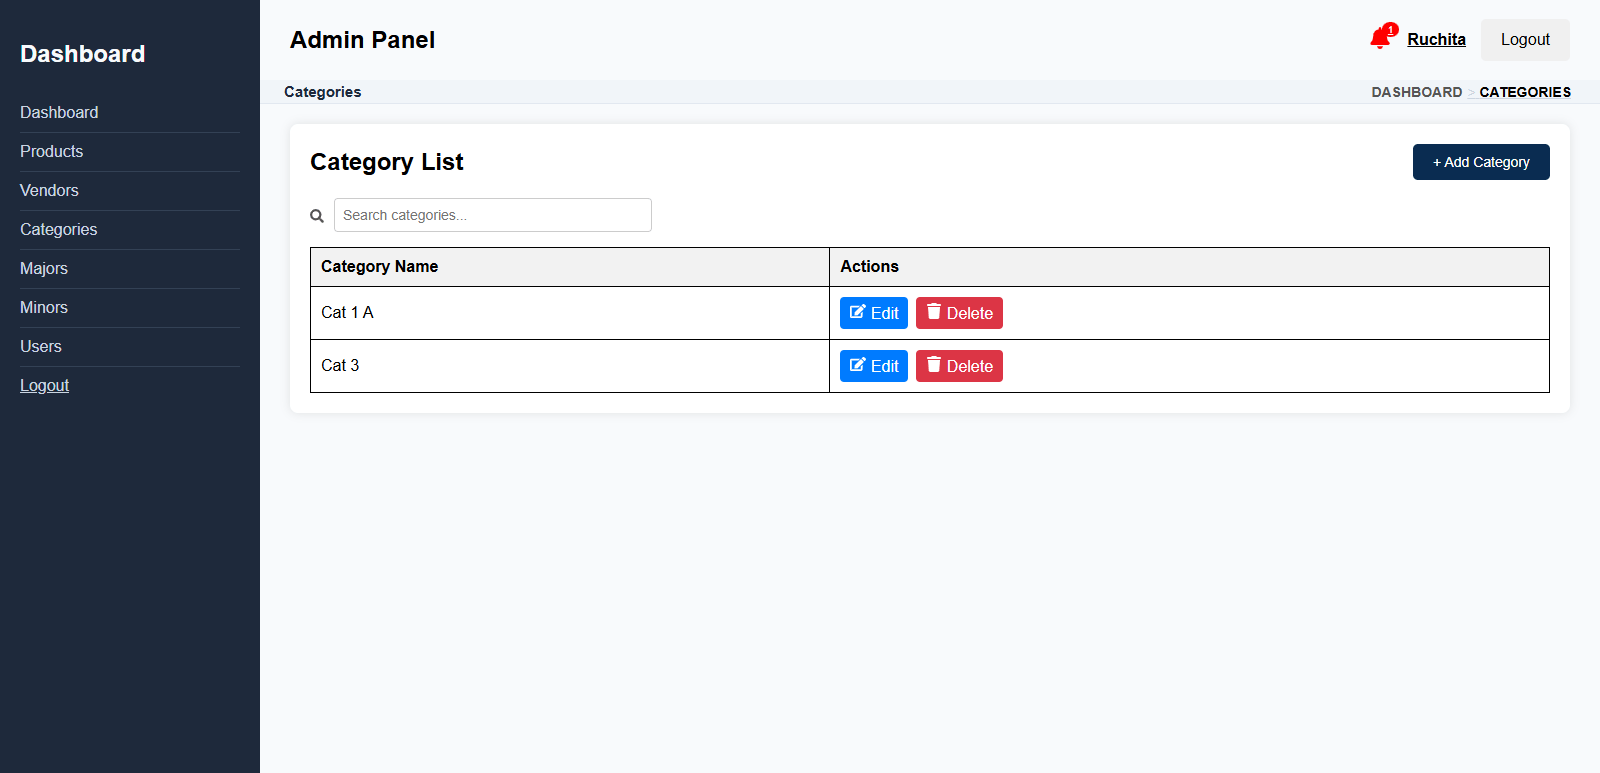Focus the Search categories field
1600x773 pixels.
[492, 215]
